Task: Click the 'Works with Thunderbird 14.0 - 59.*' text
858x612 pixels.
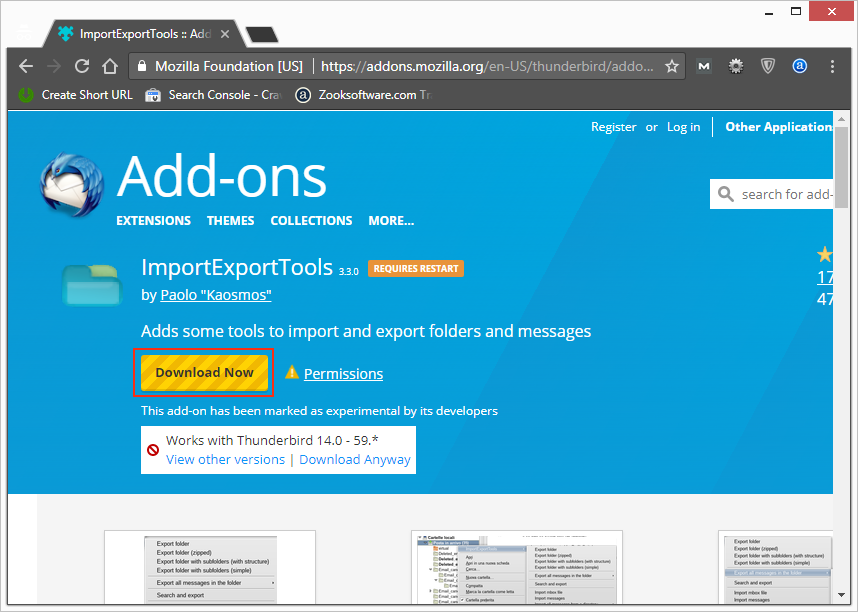Action: [272, 441]
